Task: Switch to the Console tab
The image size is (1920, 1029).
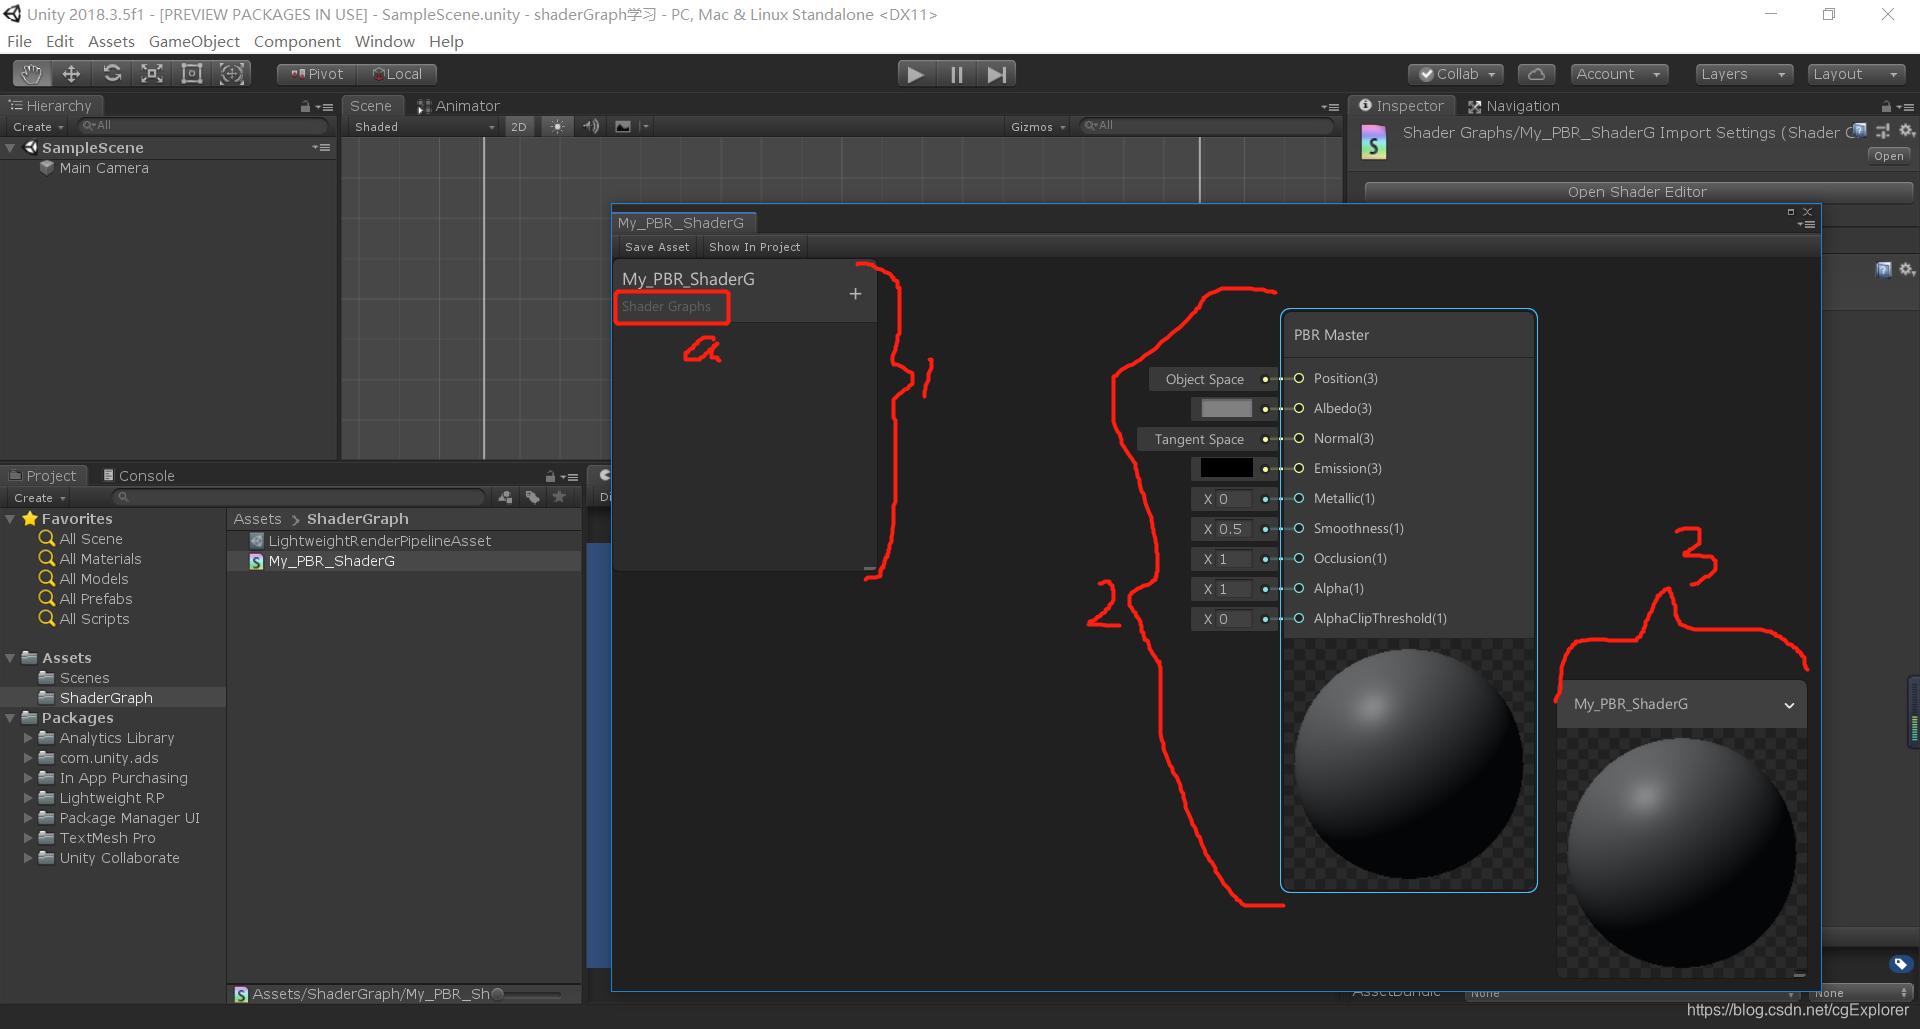Action: tap(138, 476)
